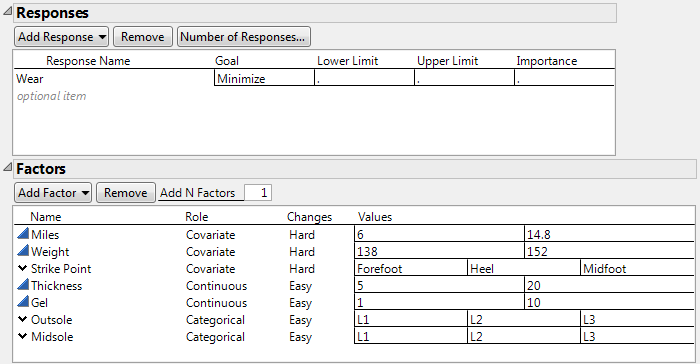Edit Gel low value 1
Viewport: 700px width, 364px height.
coord(439,302)
